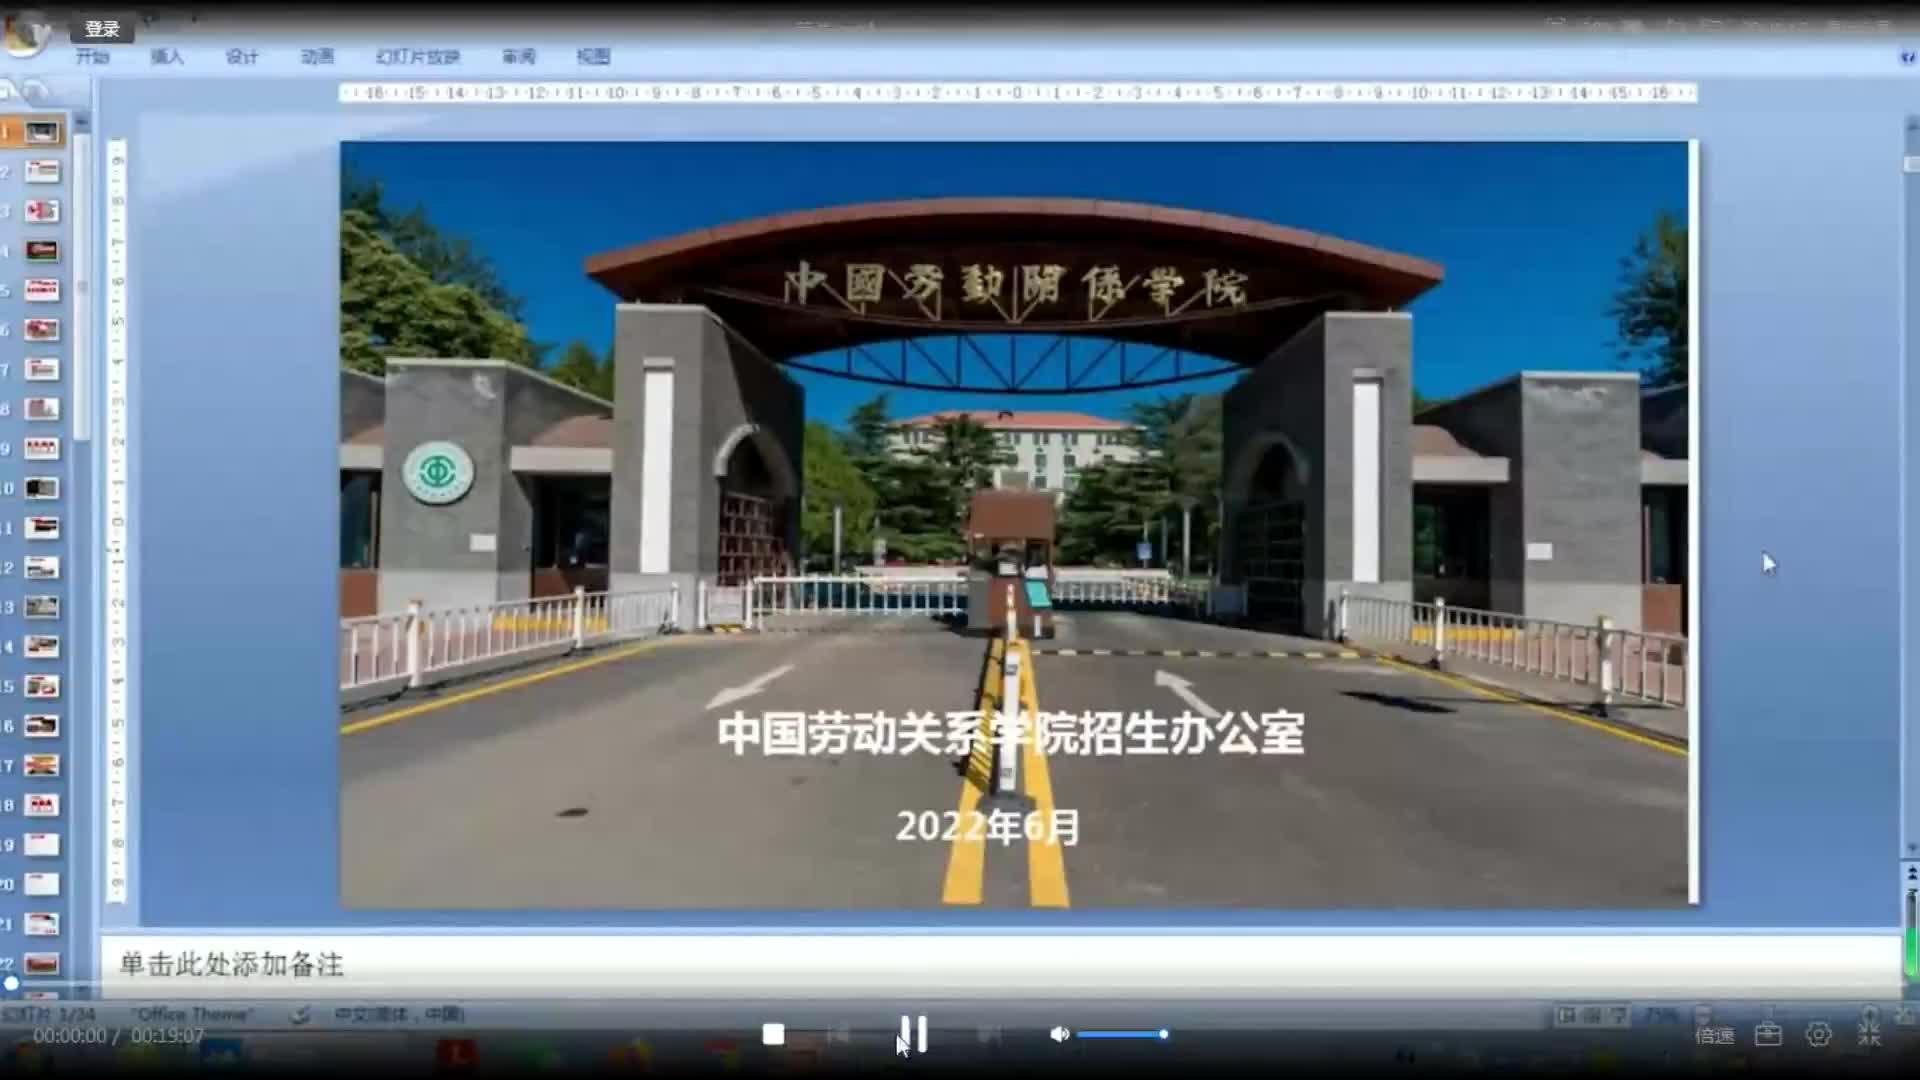Select slide 12 thumbnail

click(x=42, y=567)
